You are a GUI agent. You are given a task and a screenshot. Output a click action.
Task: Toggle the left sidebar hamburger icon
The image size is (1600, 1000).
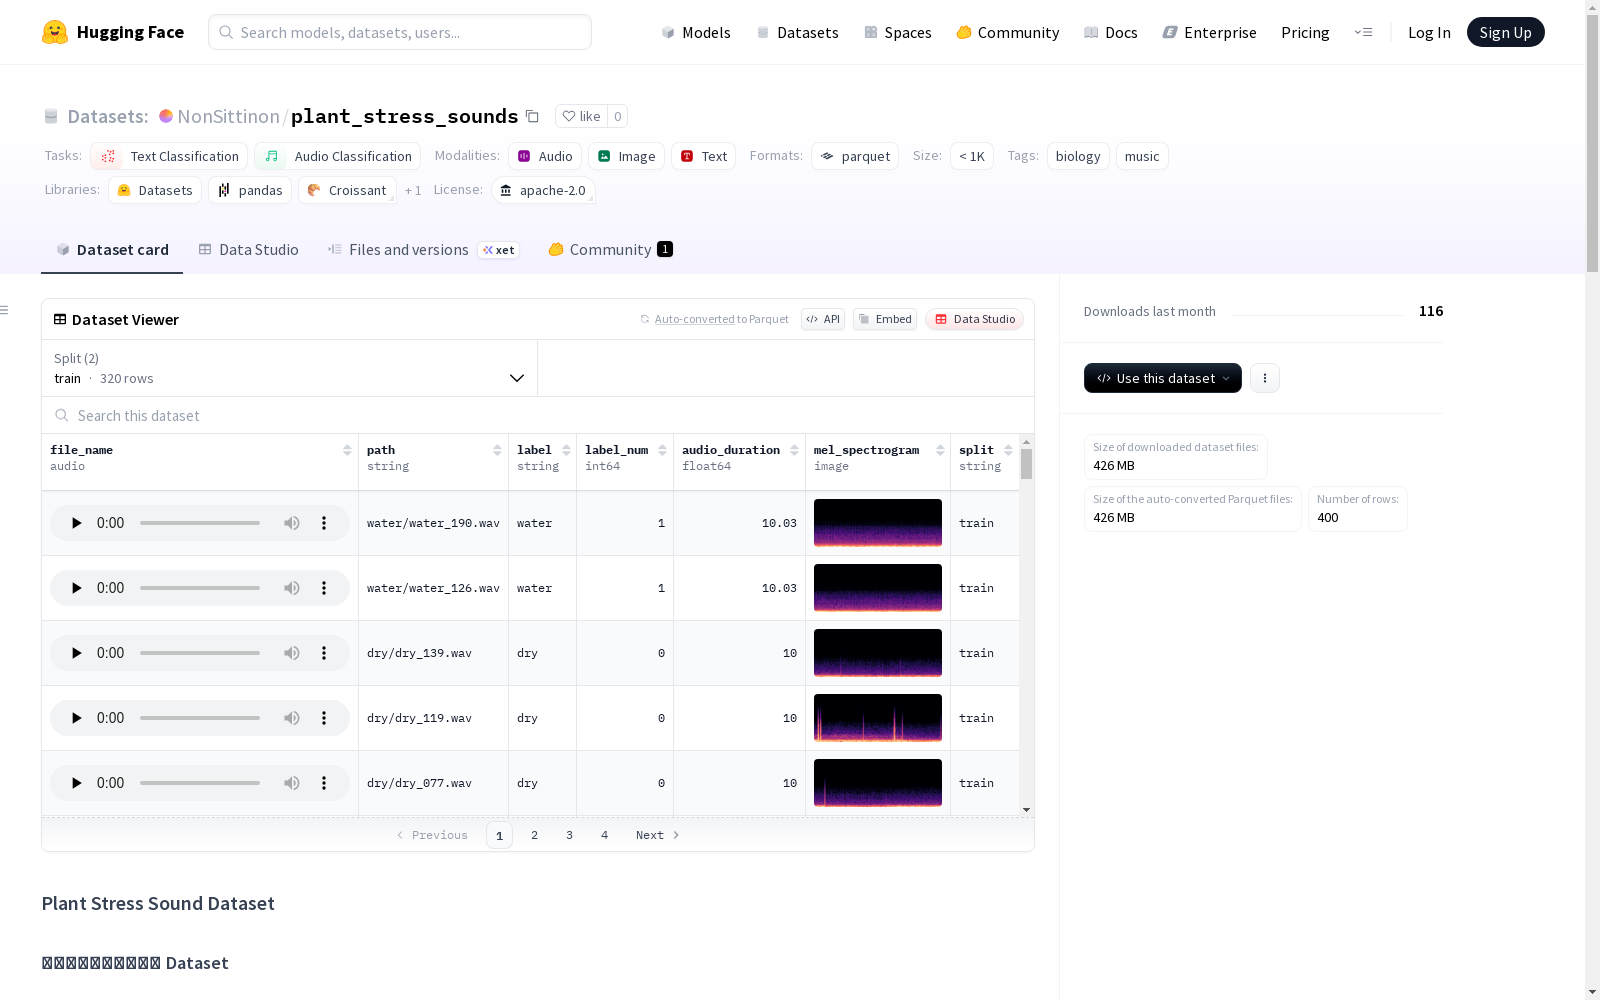tap(4, 310)
